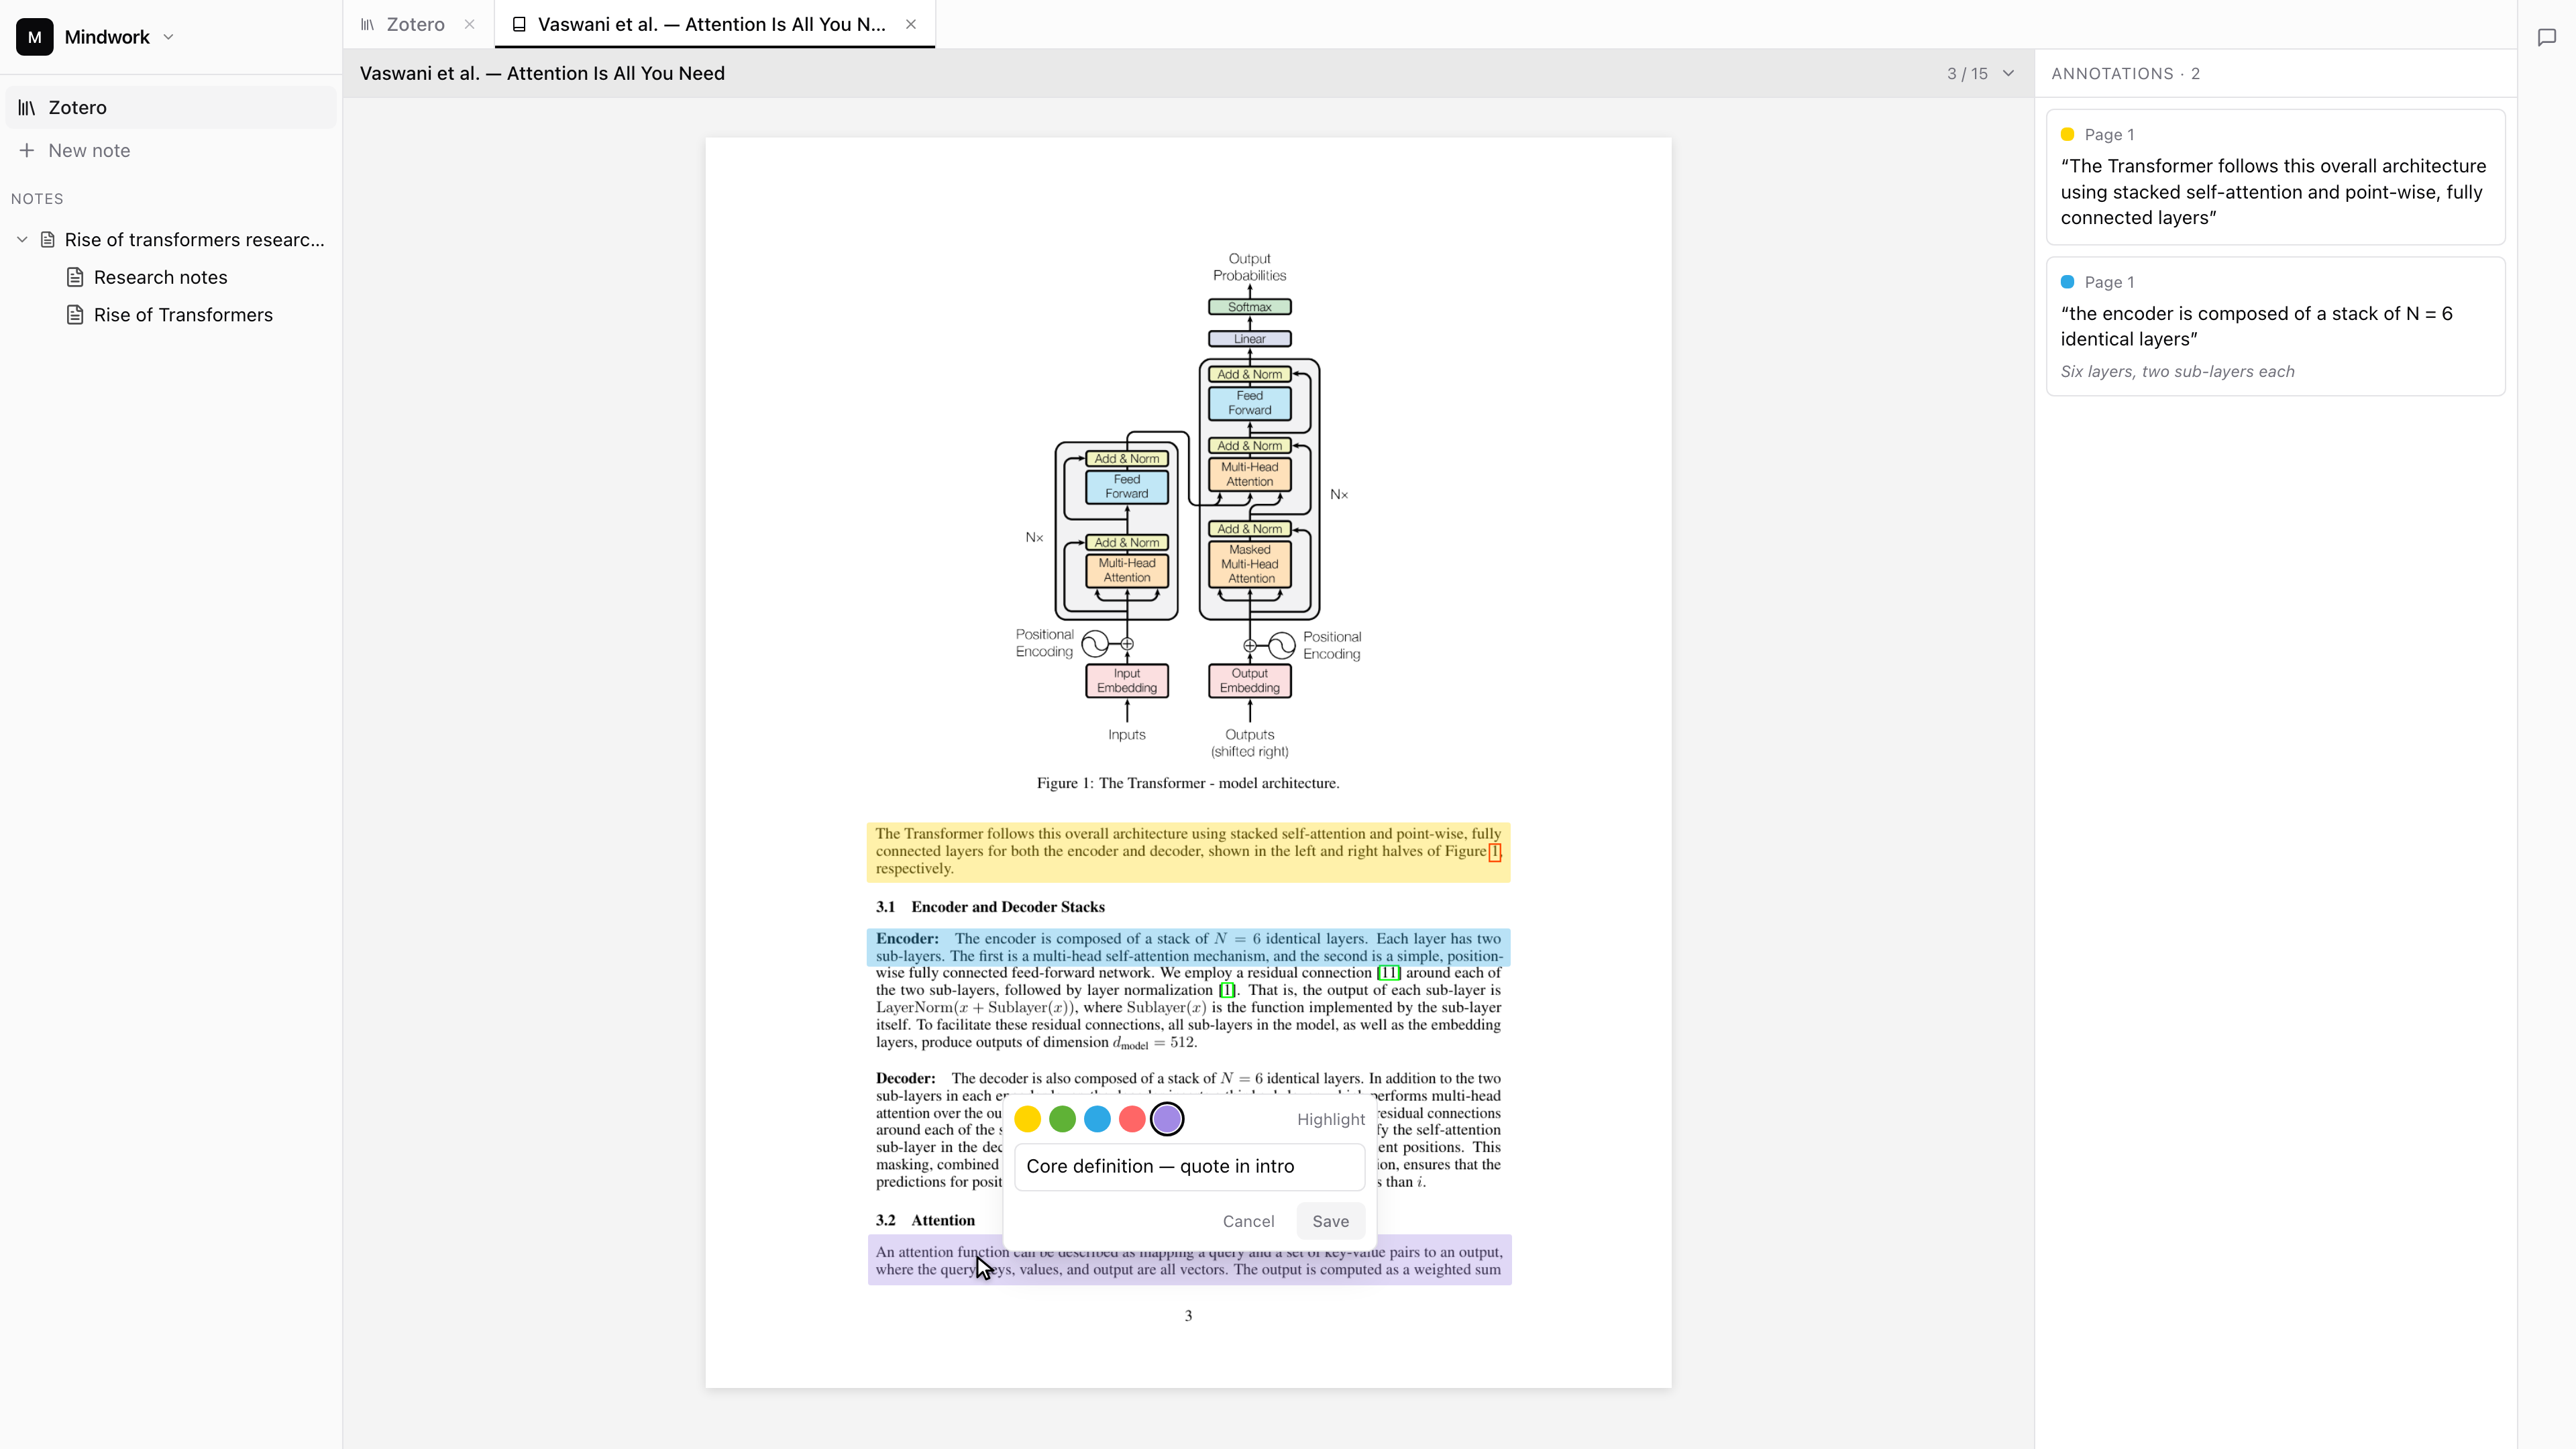Screen dimensions: 2576x1449
Task: Open the Rise of transformers research note
Action: (194, 240)
